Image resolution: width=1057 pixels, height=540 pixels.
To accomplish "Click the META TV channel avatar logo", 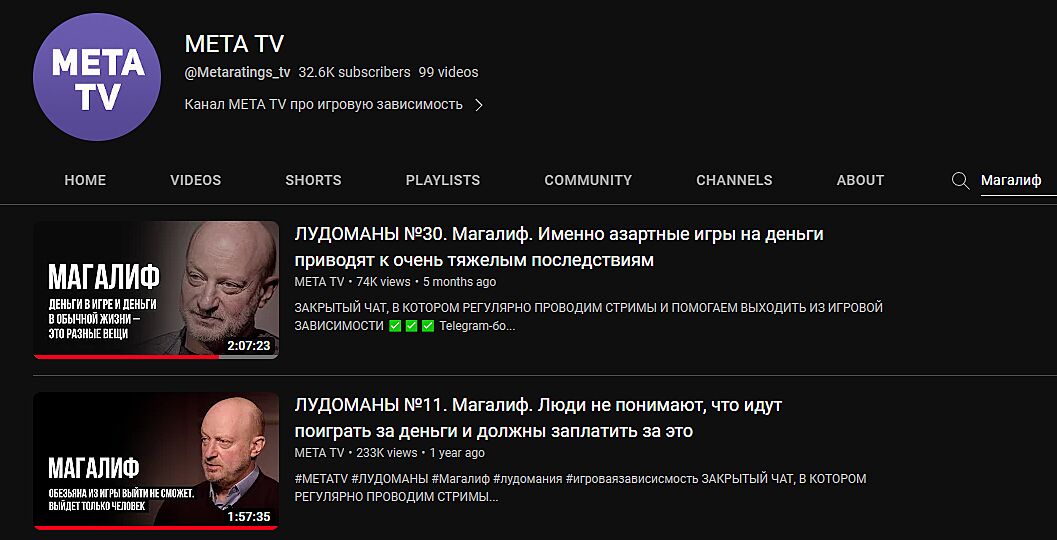I will (x=97, y=77).
